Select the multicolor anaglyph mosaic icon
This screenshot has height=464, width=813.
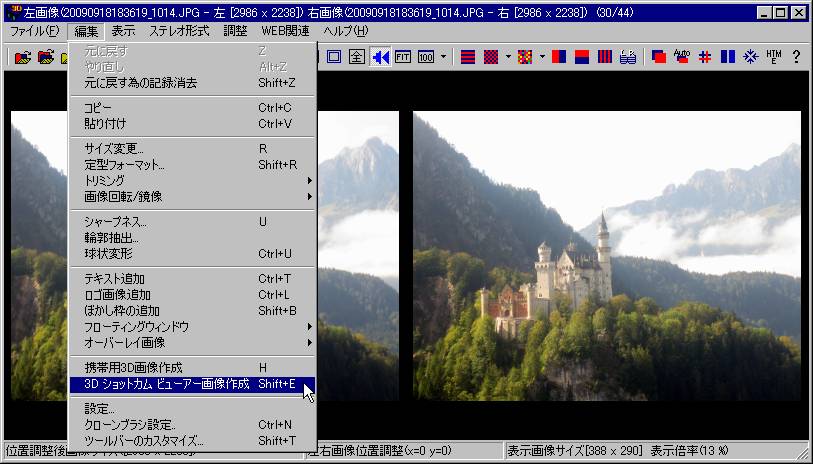525,57
